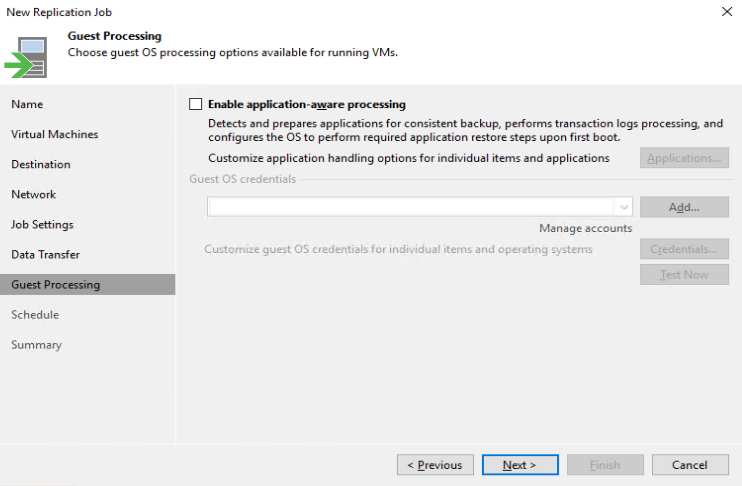Viewport: 742px width, 486px height.
Task: Go to the Schedule step
Action: pyautogui.click(x=35, y=315)
